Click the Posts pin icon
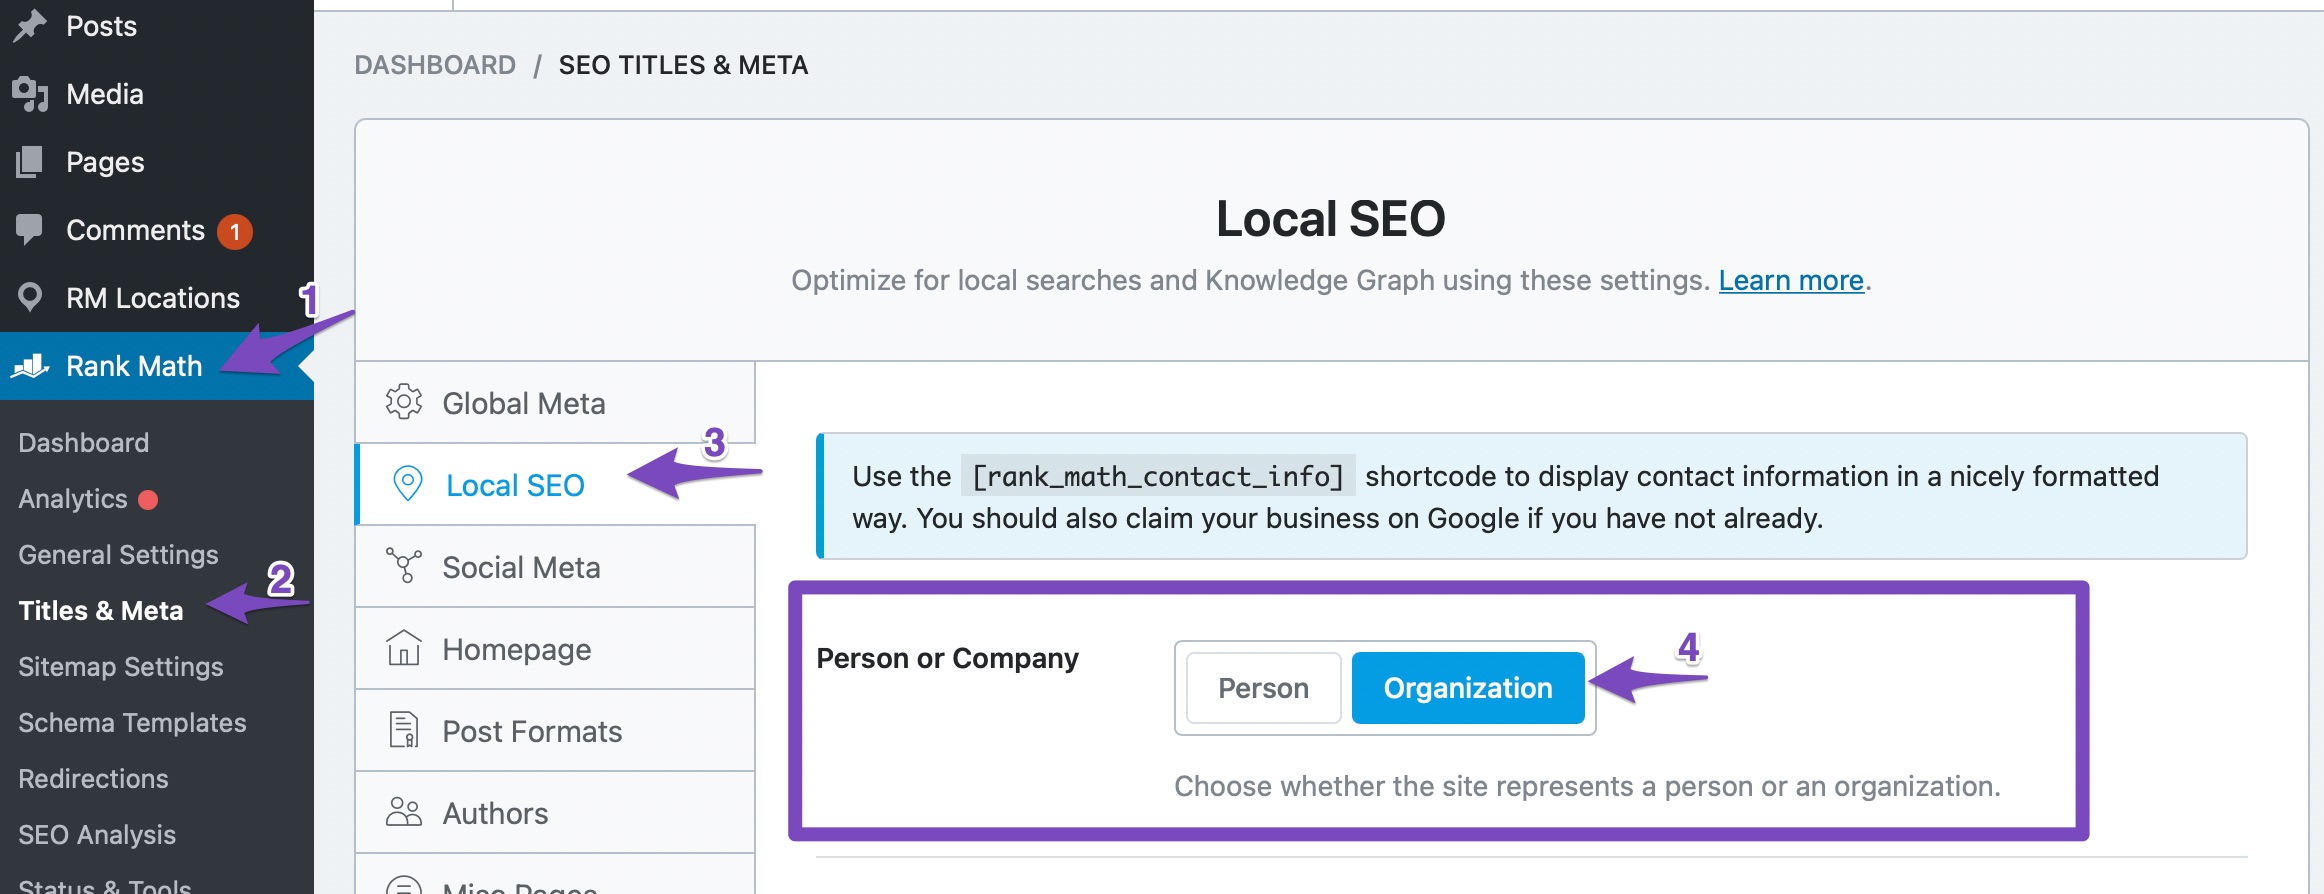Screen dimensions: 2324x894 point(30,26)
